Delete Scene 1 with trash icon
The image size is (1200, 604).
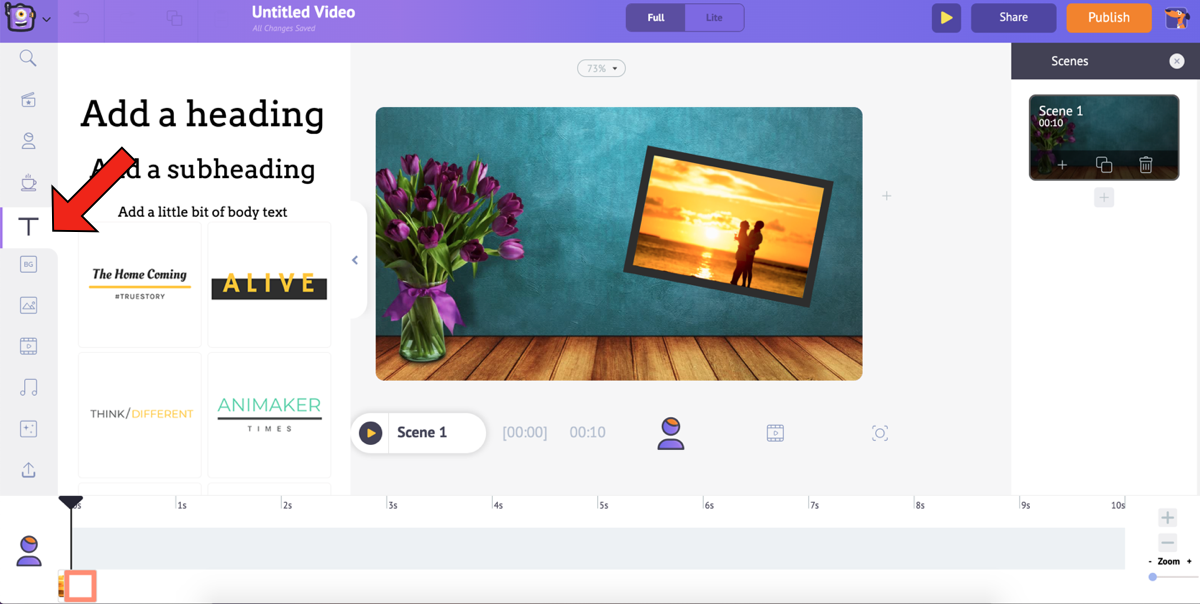(x=1146, y=165)
